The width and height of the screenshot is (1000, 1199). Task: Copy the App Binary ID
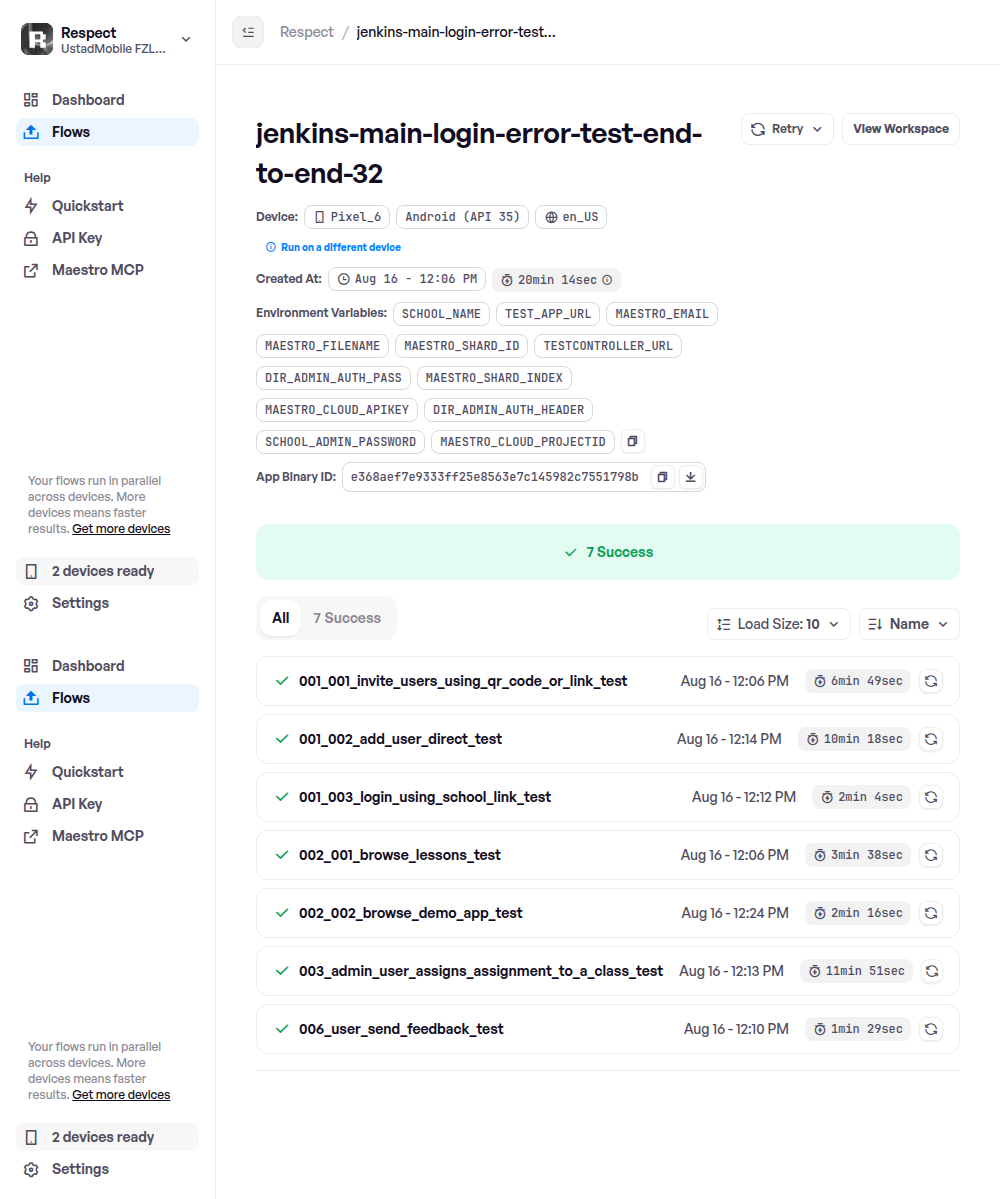(662, 477)
